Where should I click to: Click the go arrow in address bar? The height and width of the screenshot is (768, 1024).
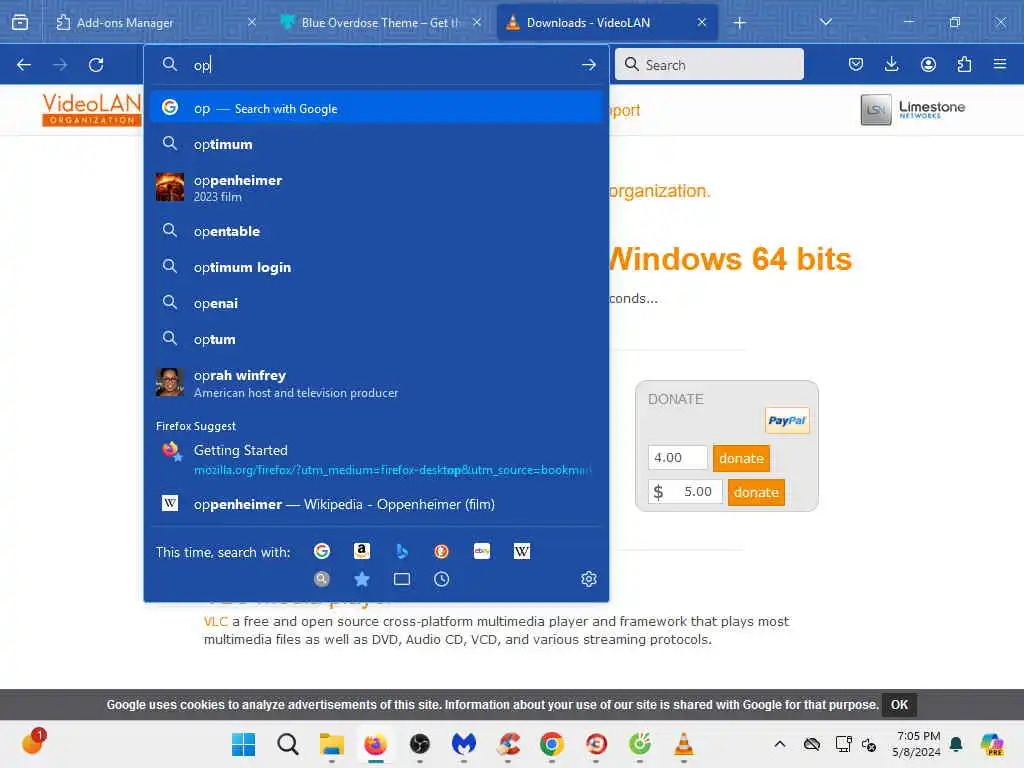pos(588,65)
